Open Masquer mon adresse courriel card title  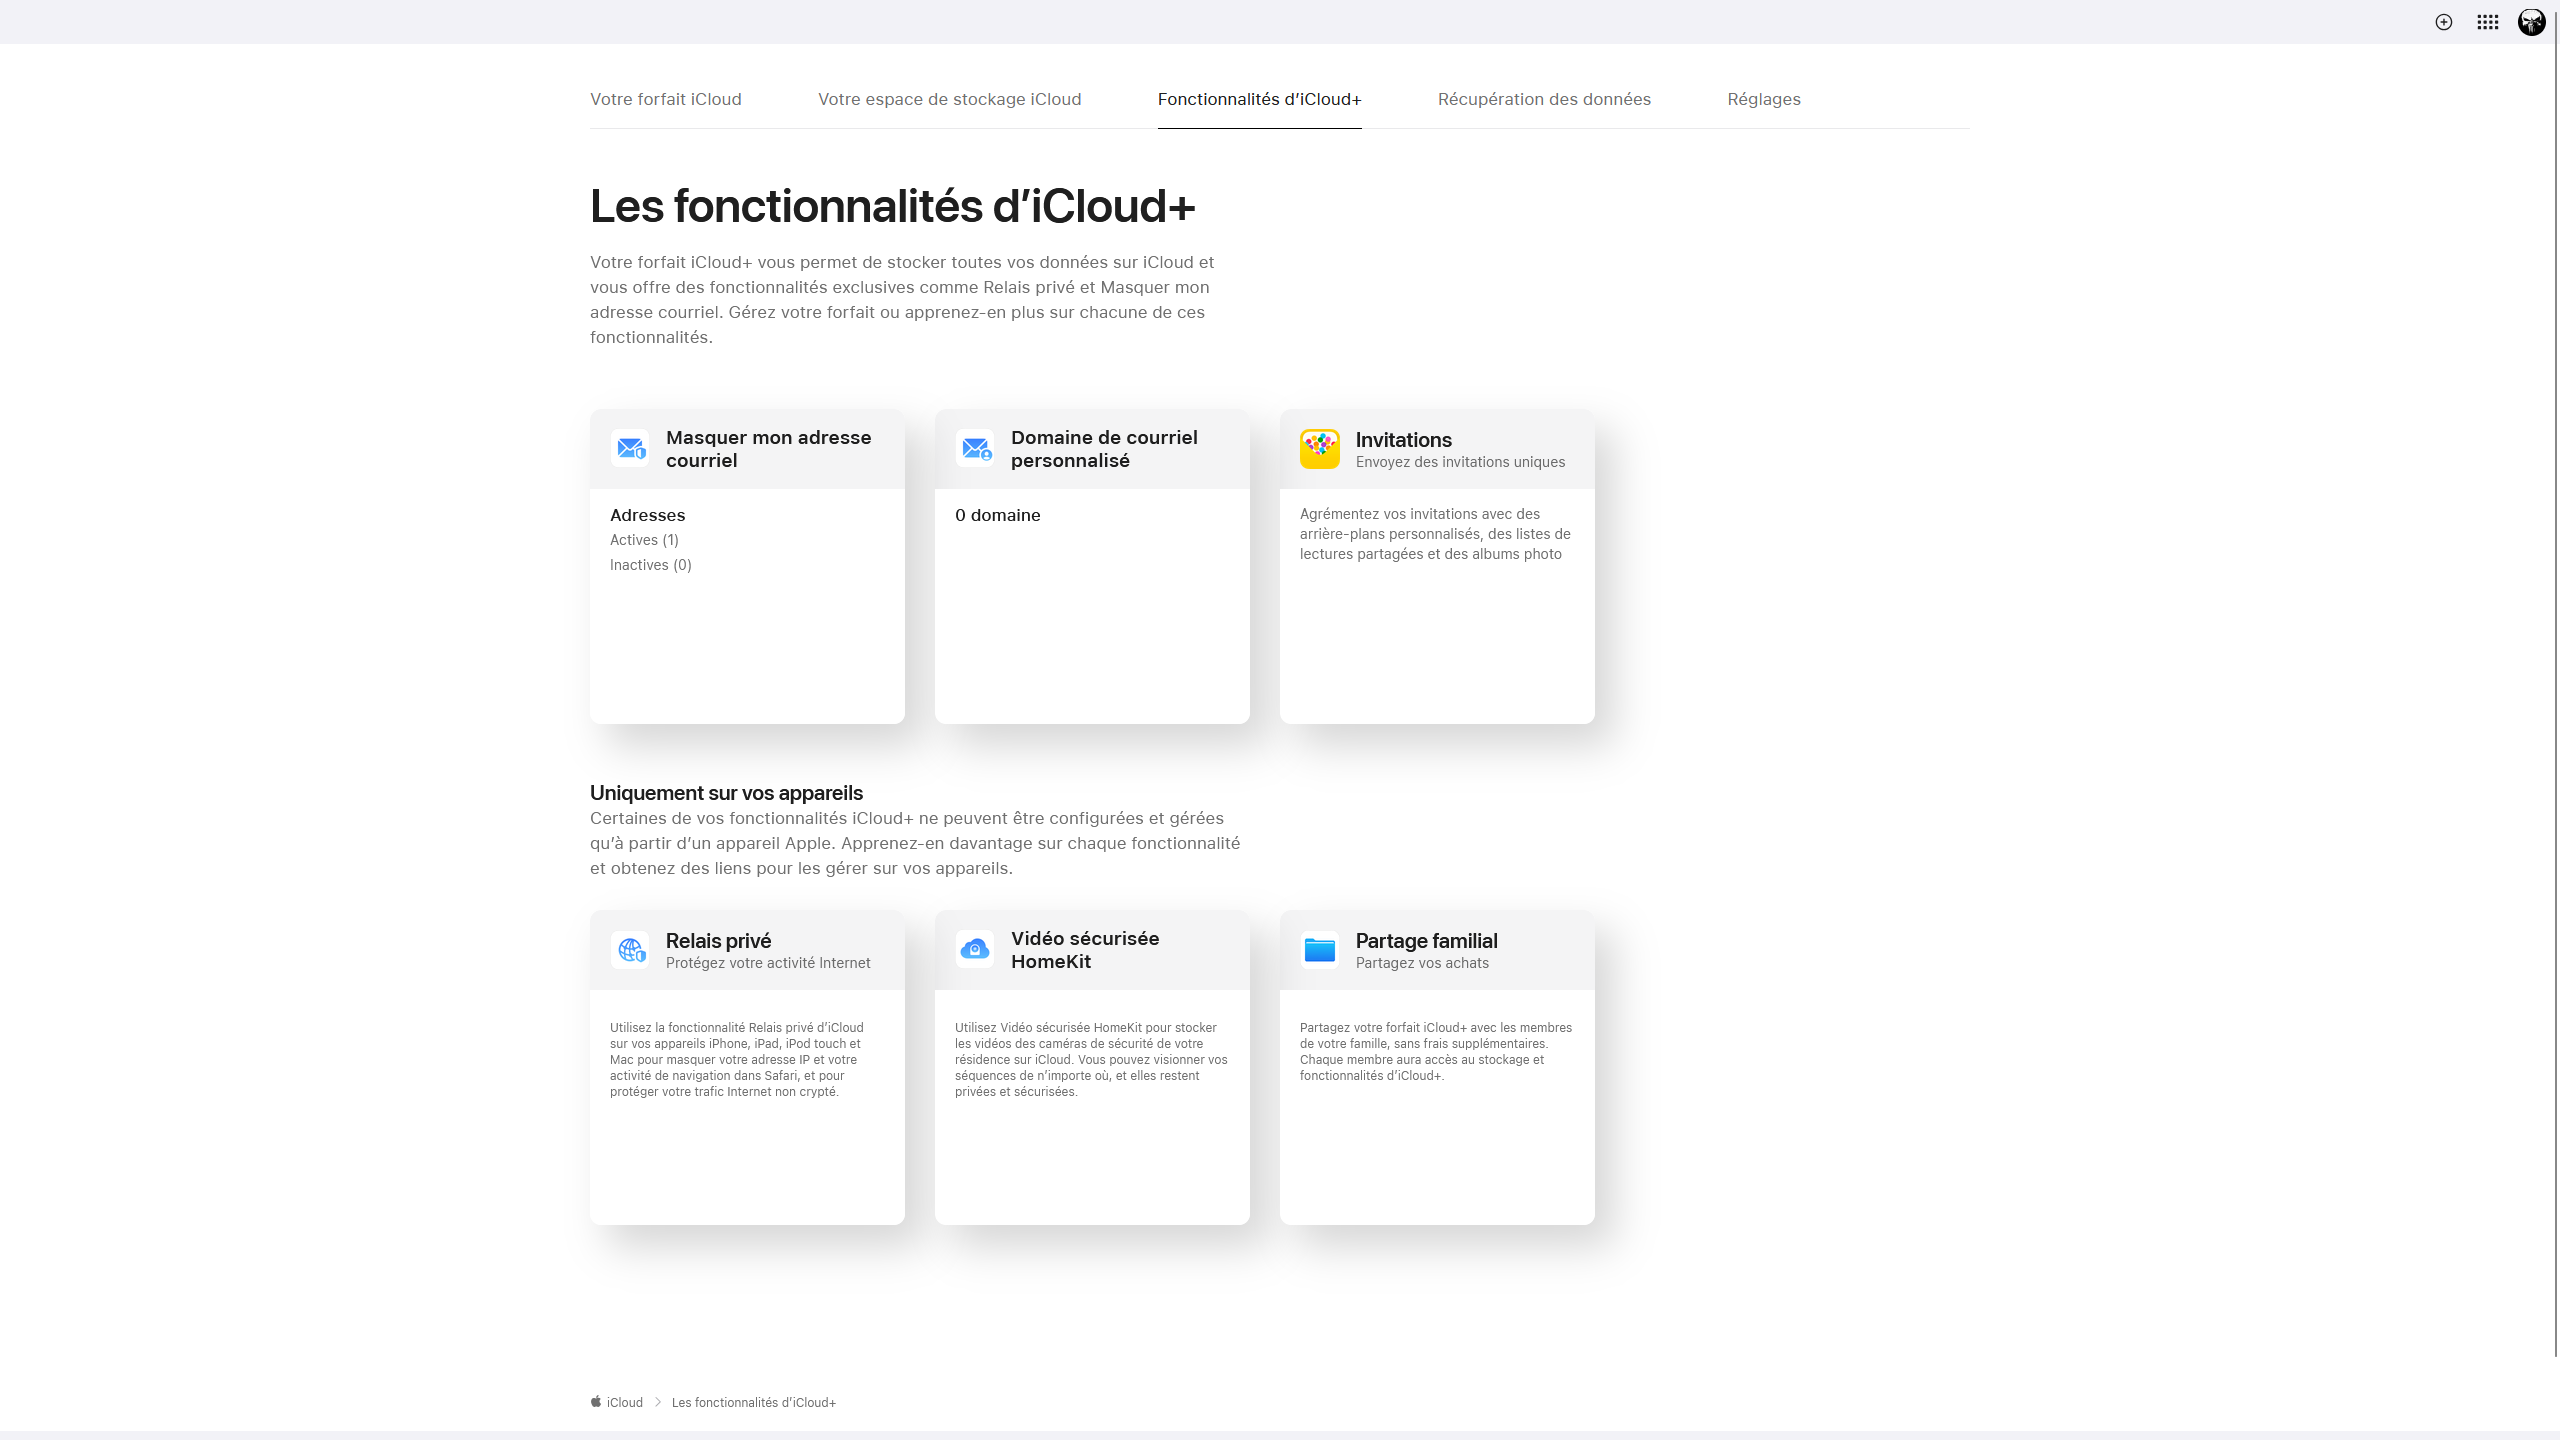[x=768, y=449]
